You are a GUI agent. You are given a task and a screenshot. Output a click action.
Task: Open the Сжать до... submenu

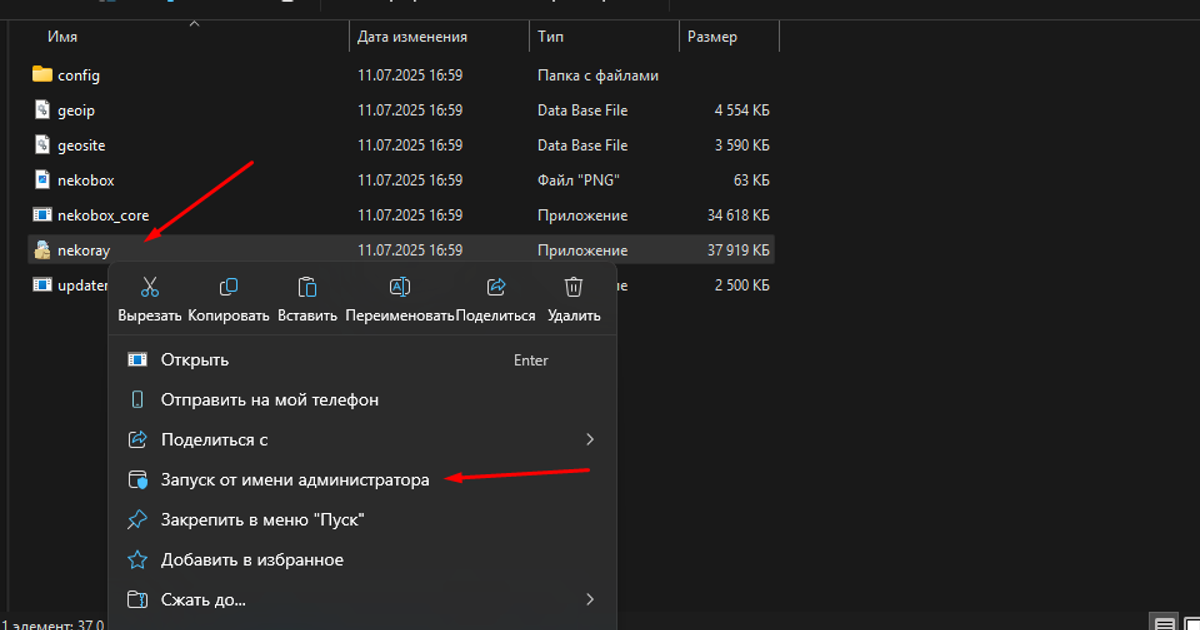[363, 600]
